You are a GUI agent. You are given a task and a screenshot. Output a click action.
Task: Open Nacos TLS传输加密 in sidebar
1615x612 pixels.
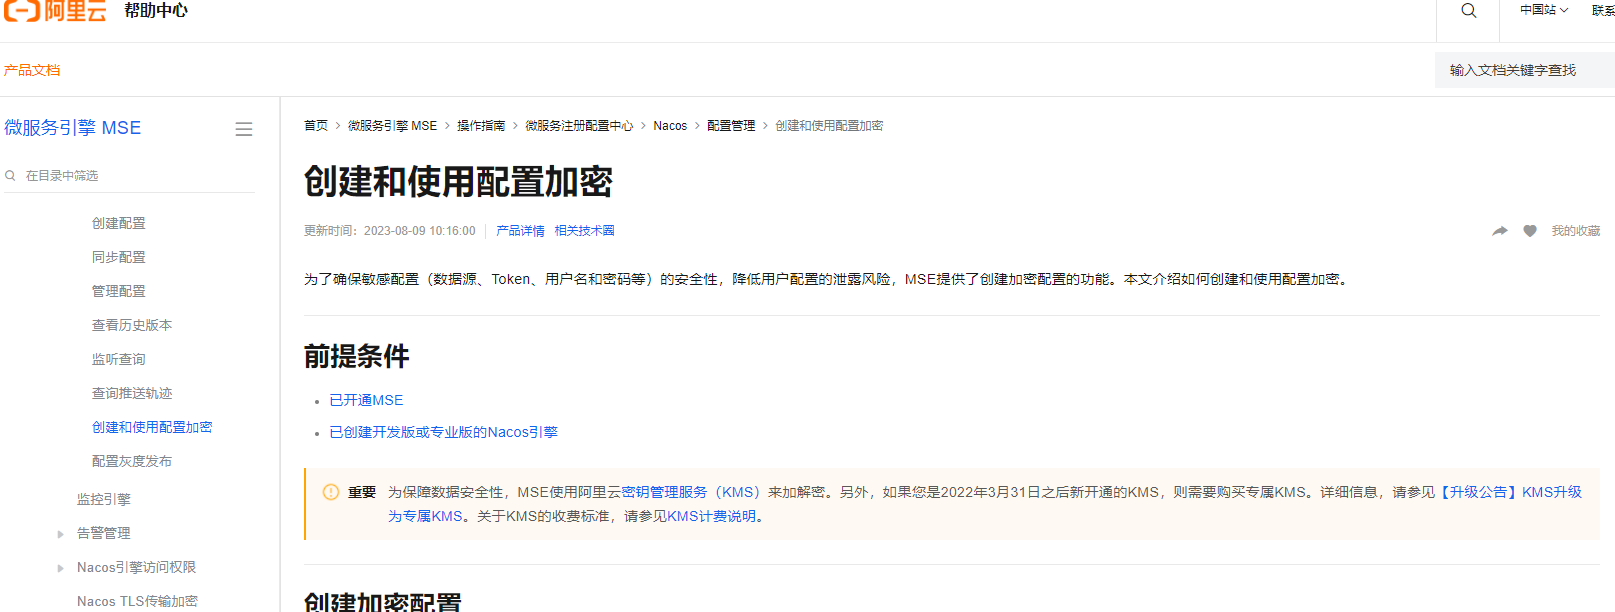pyautogui.click(x=137, y=601)
